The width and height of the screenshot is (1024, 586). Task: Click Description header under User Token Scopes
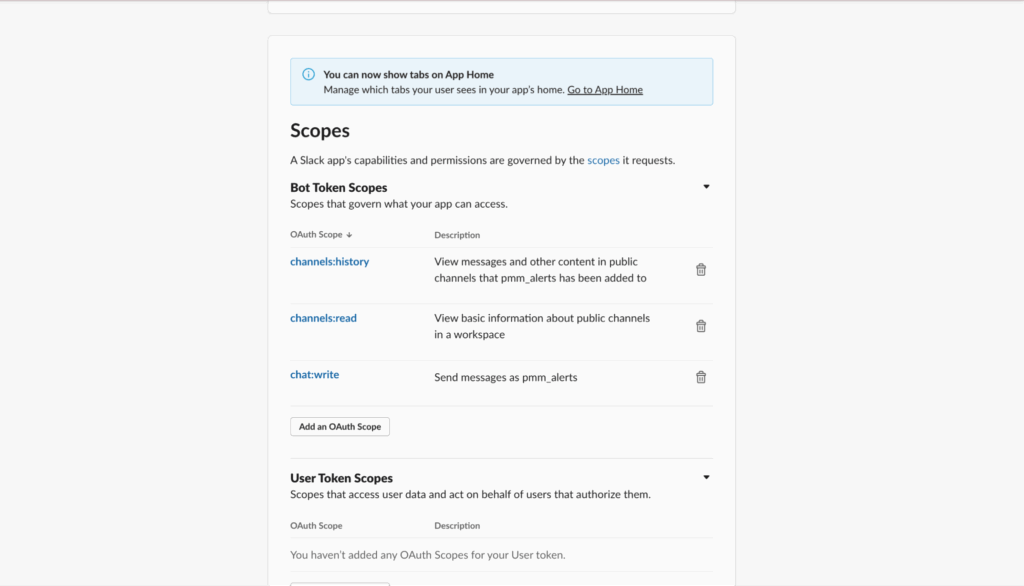(457, 526)
